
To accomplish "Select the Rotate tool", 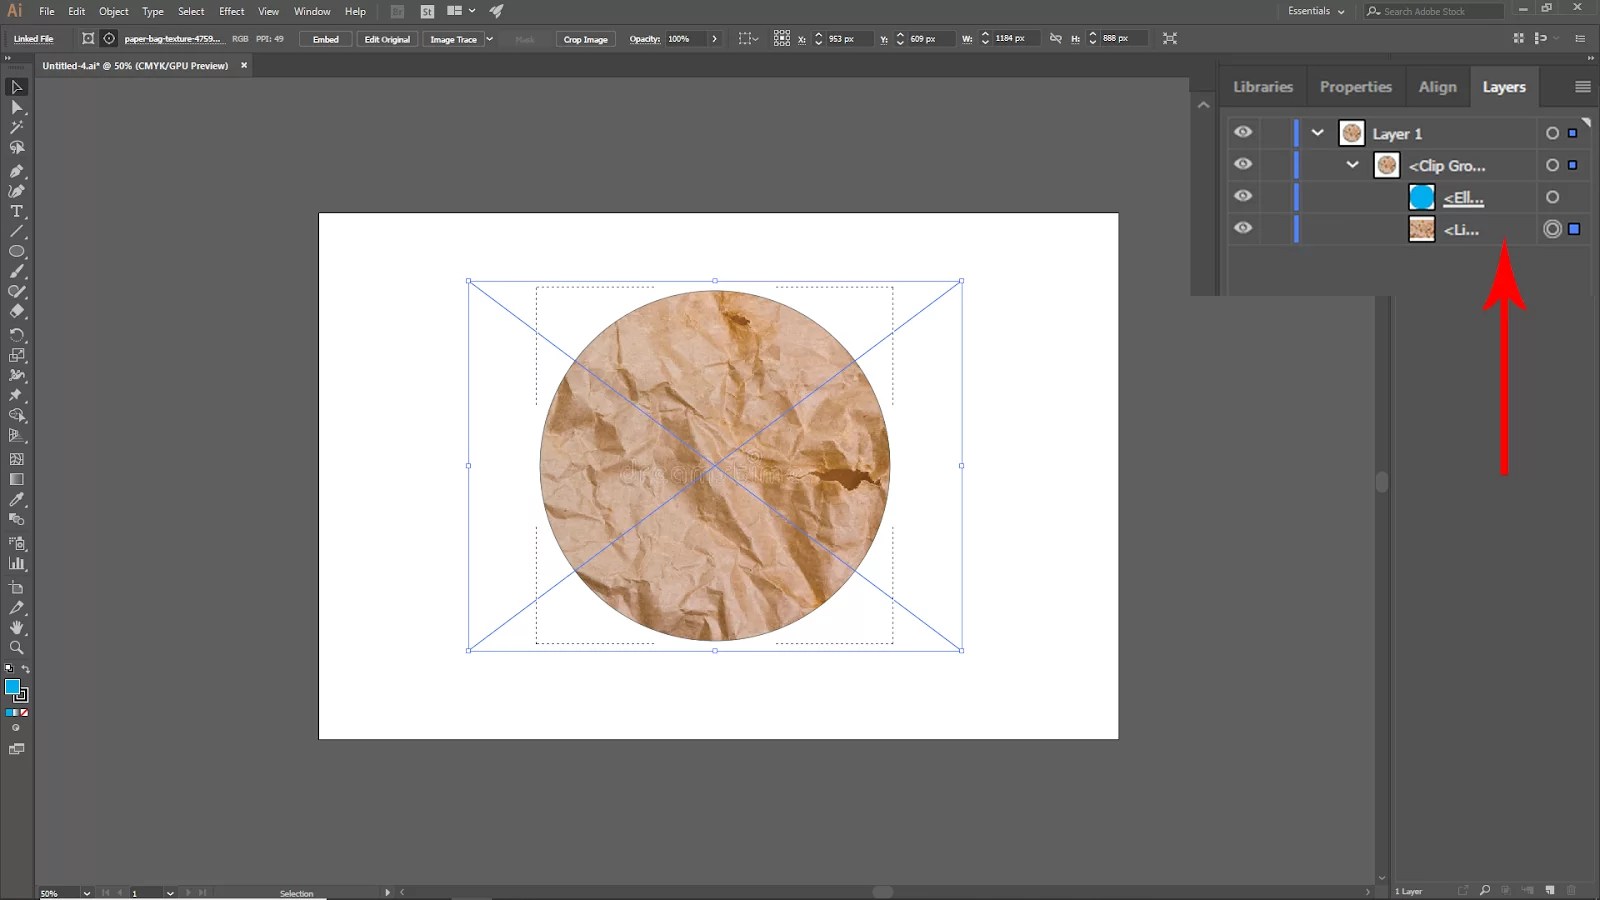I will (x=16, y=335).
